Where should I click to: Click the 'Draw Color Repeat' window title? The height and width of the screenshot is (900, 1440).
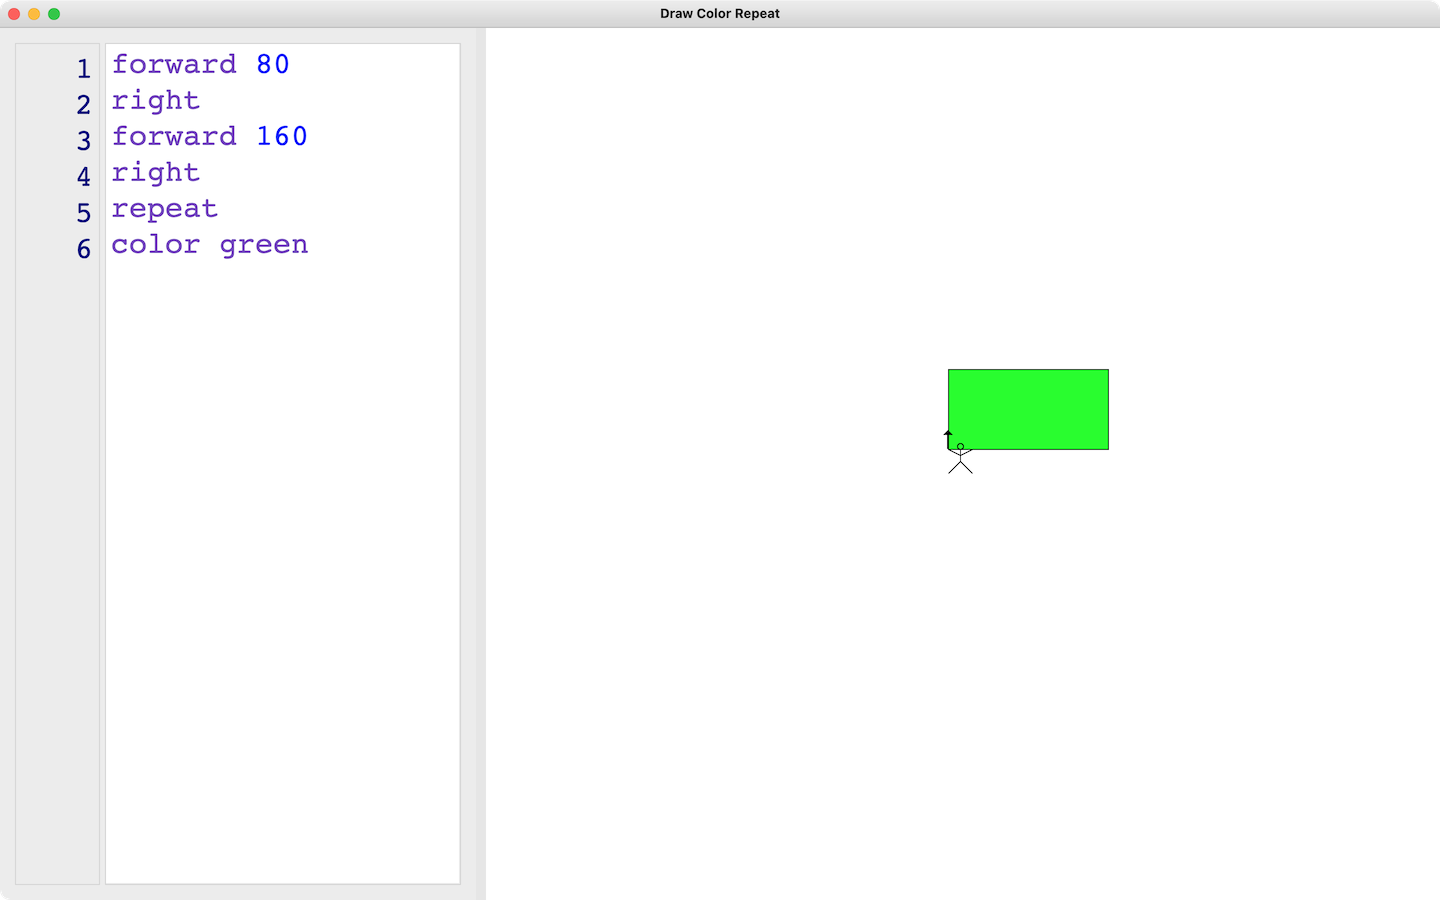pos(720,14)
